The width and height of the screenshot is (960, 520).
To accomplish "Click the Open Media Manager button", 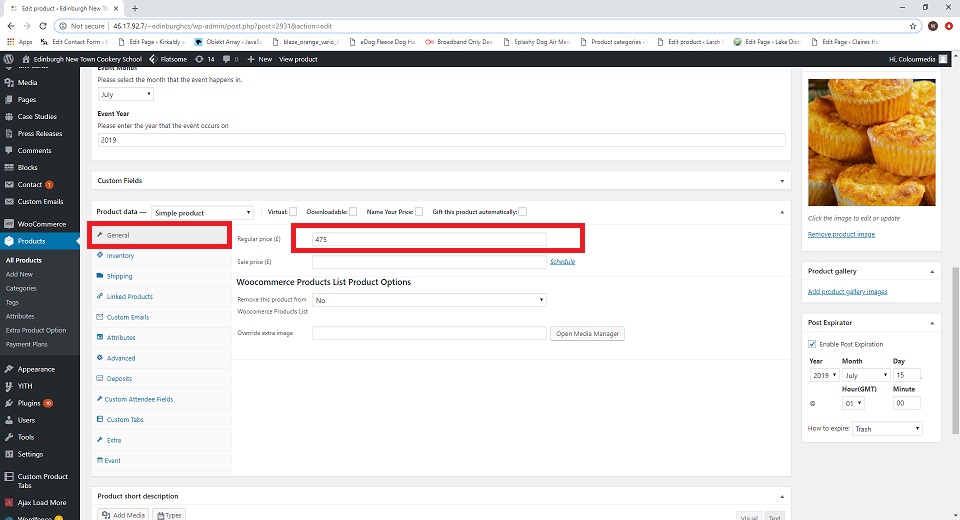I will click(587, 333).
